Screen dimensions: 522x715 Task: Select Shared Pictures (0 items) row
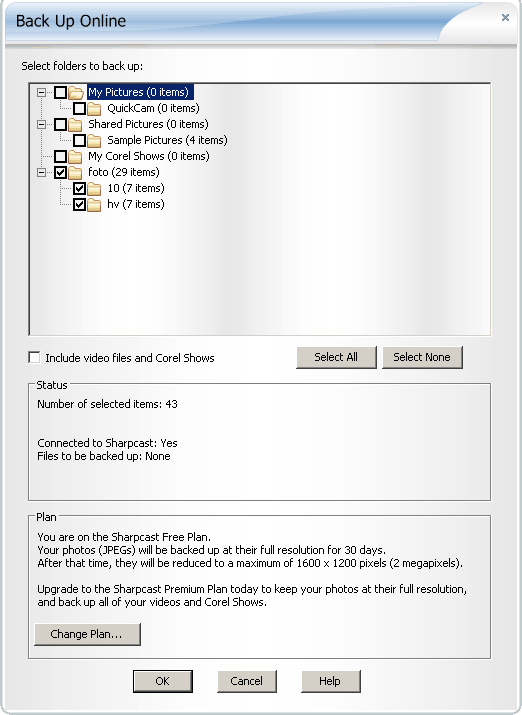coord(148,124)
